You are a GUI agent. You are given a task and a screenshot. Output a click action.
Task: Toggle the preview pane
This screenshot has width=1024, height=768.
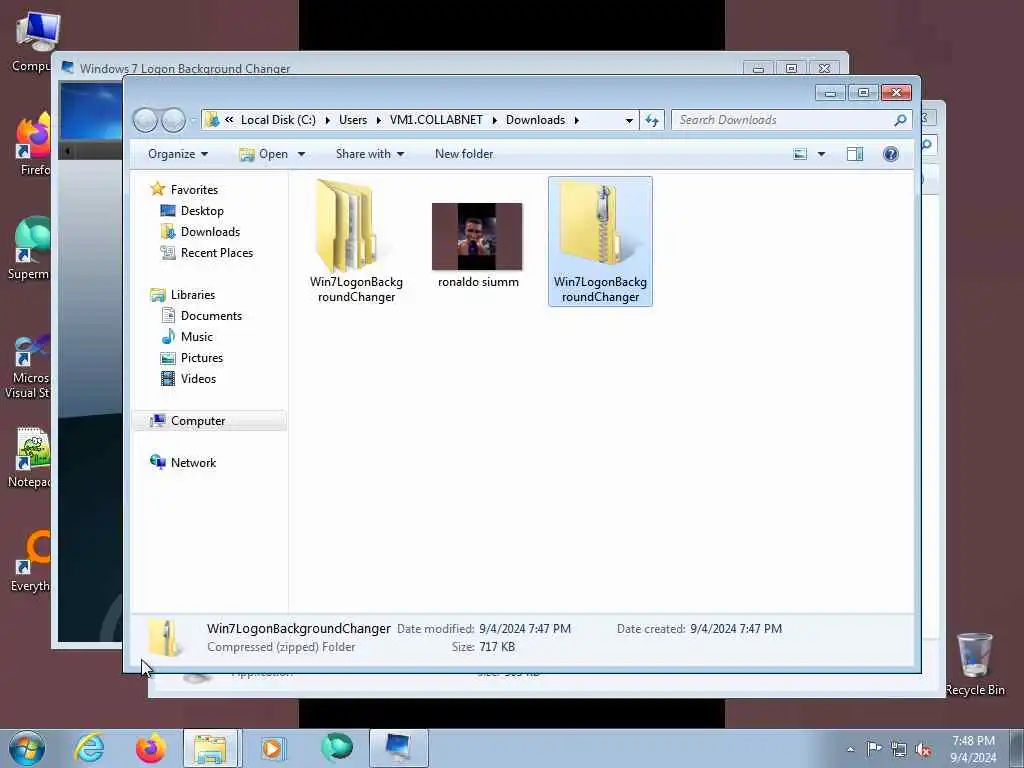point(855,154)
